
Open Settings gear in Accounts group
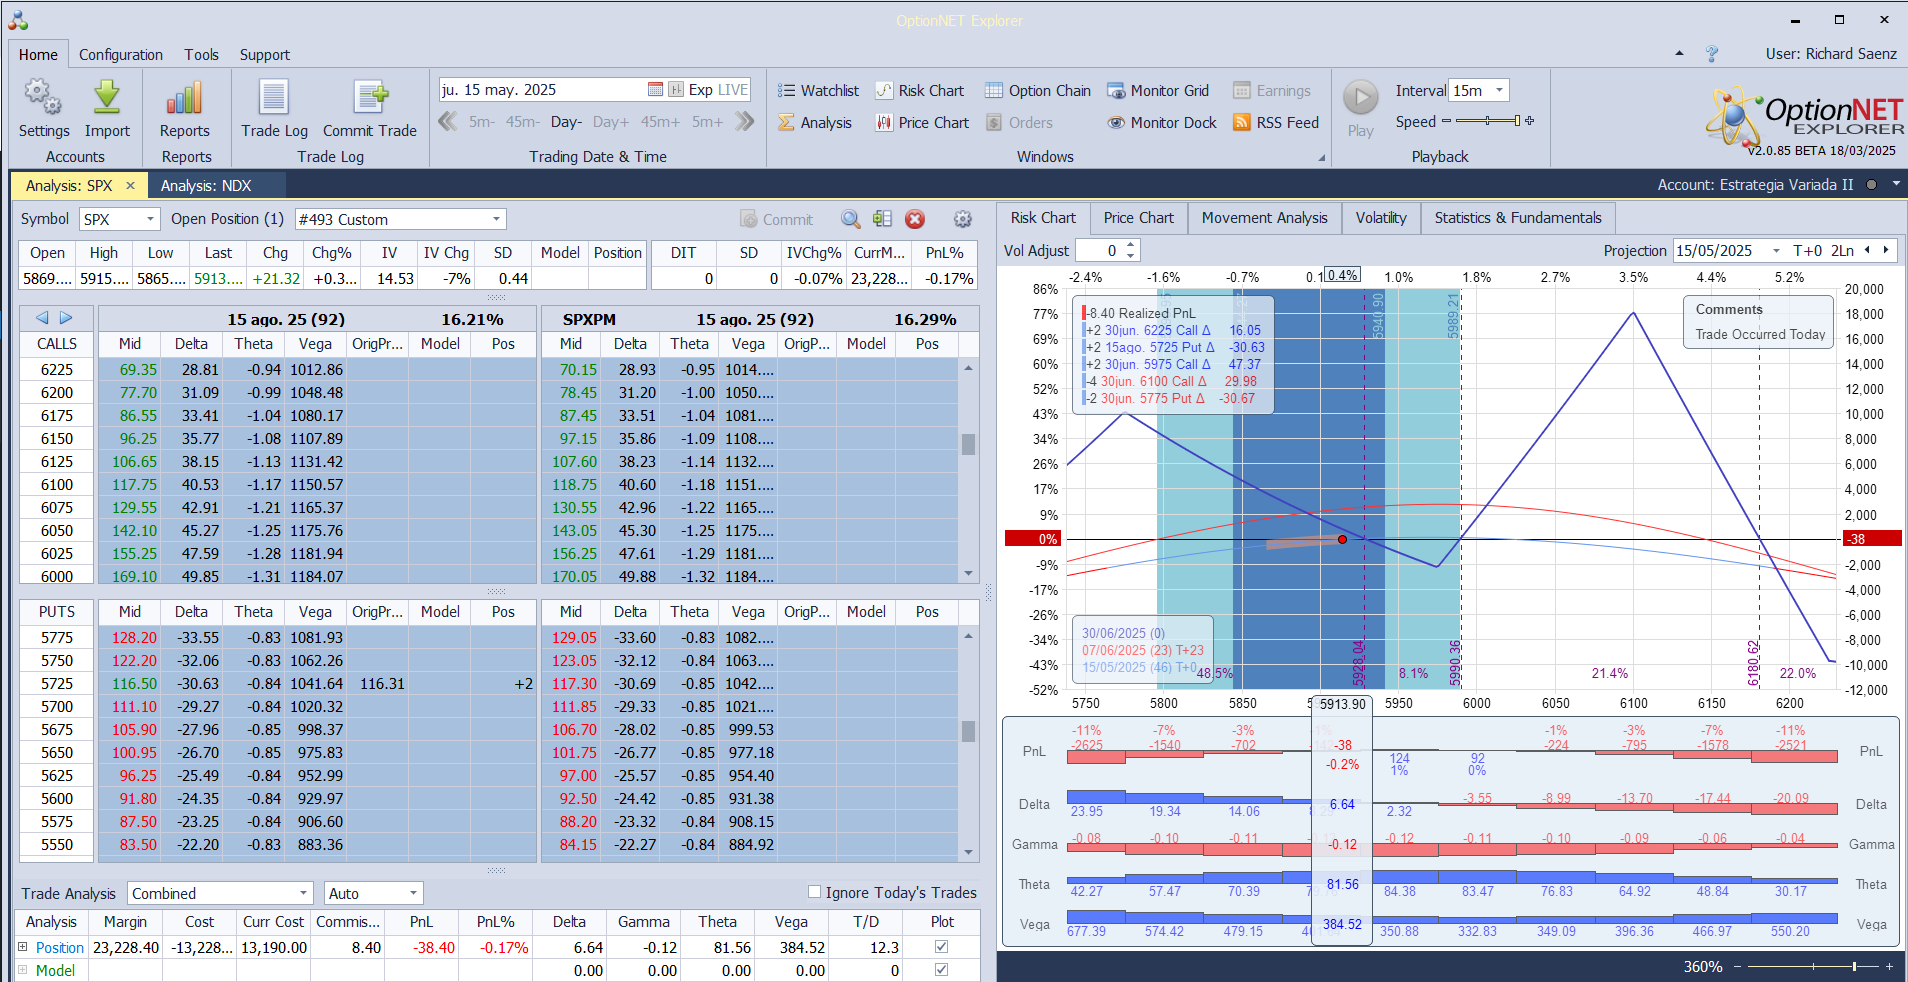(43, 98)
